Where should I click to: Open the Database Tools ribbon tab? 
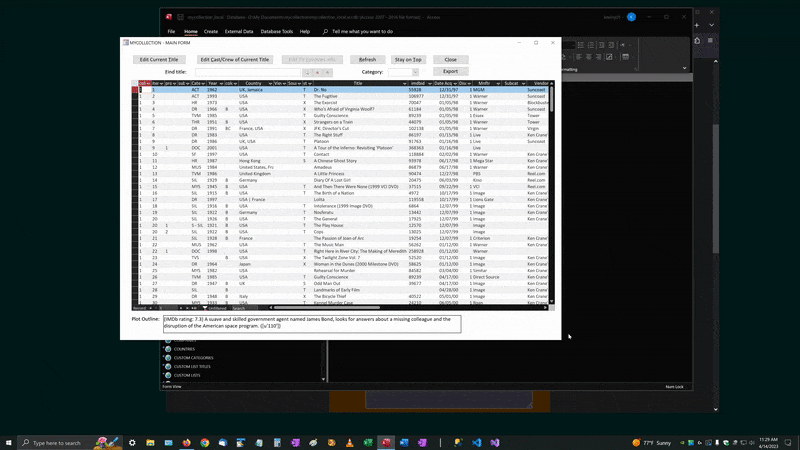click(277, 32)
